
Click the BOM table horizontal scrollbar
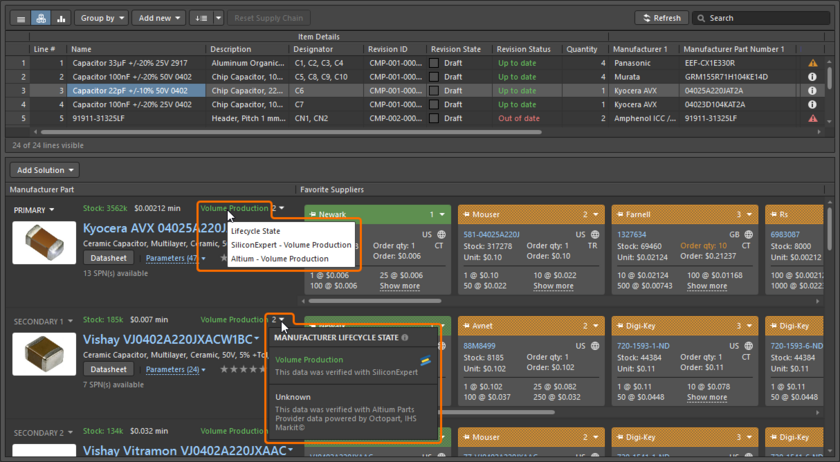tap(291, 132)
